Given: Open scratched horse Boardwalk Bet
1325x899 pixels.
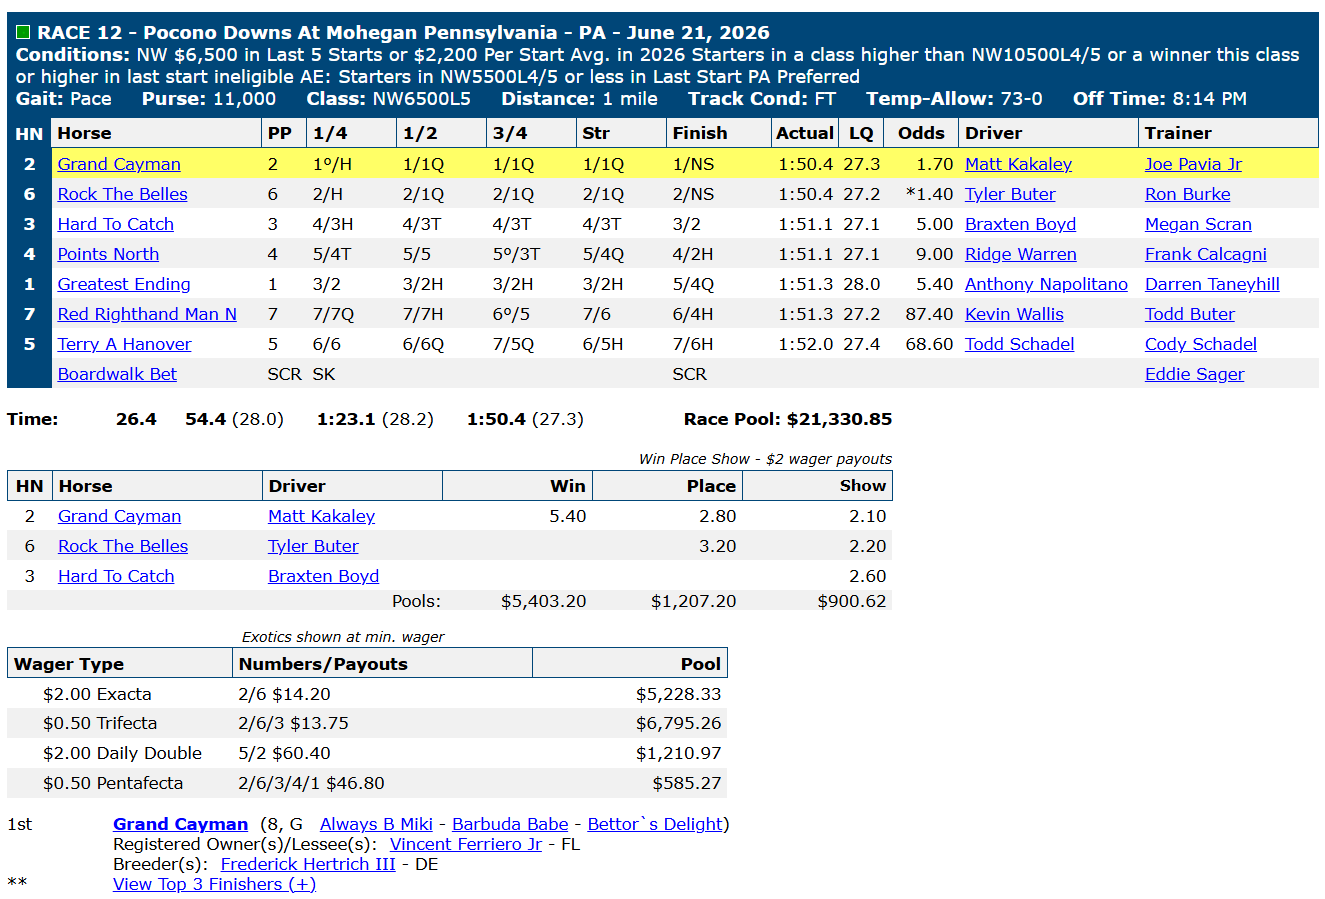Looking at the screenshot, I should [117, 374].
